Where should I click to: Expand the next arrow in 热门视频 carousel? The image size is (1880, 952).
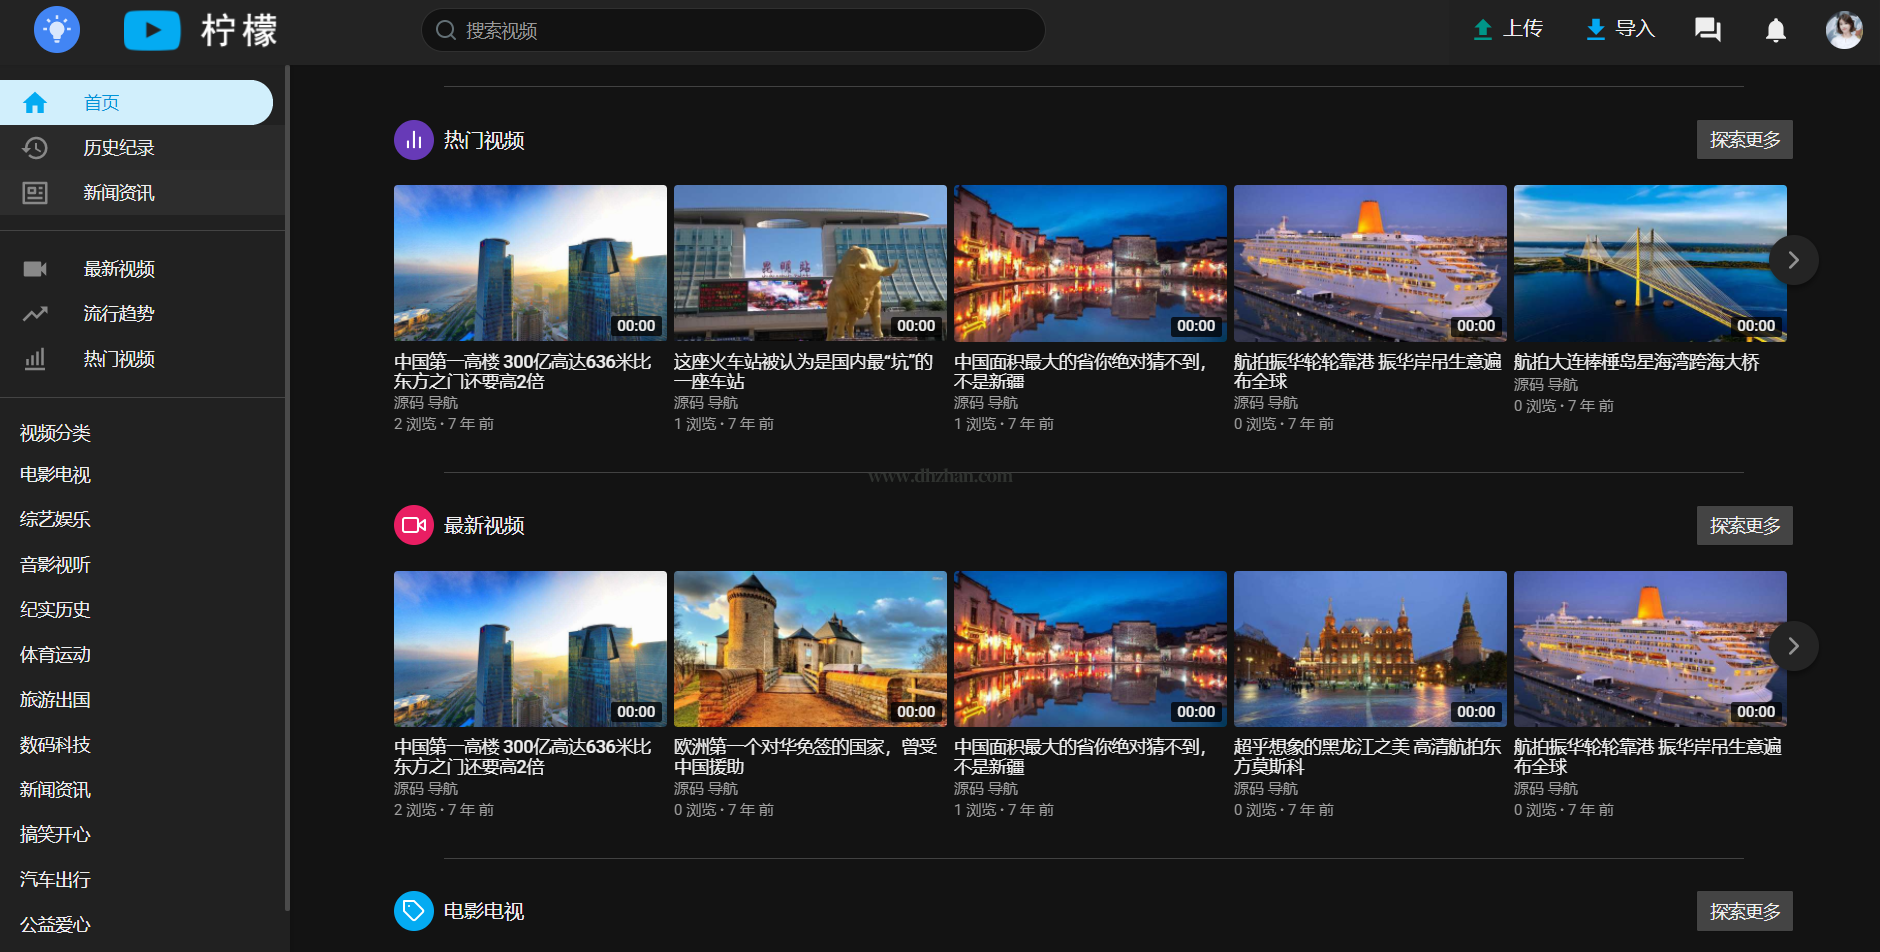(x=1793, y=260)
